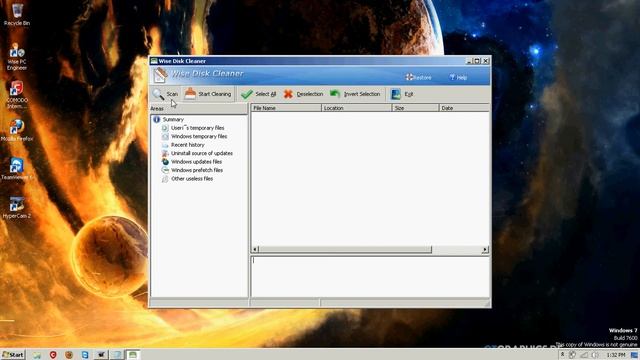Open Restore from the header bar
Viewport: 640px width, 360px height.
pyautogui.click(x=418, y=77)
